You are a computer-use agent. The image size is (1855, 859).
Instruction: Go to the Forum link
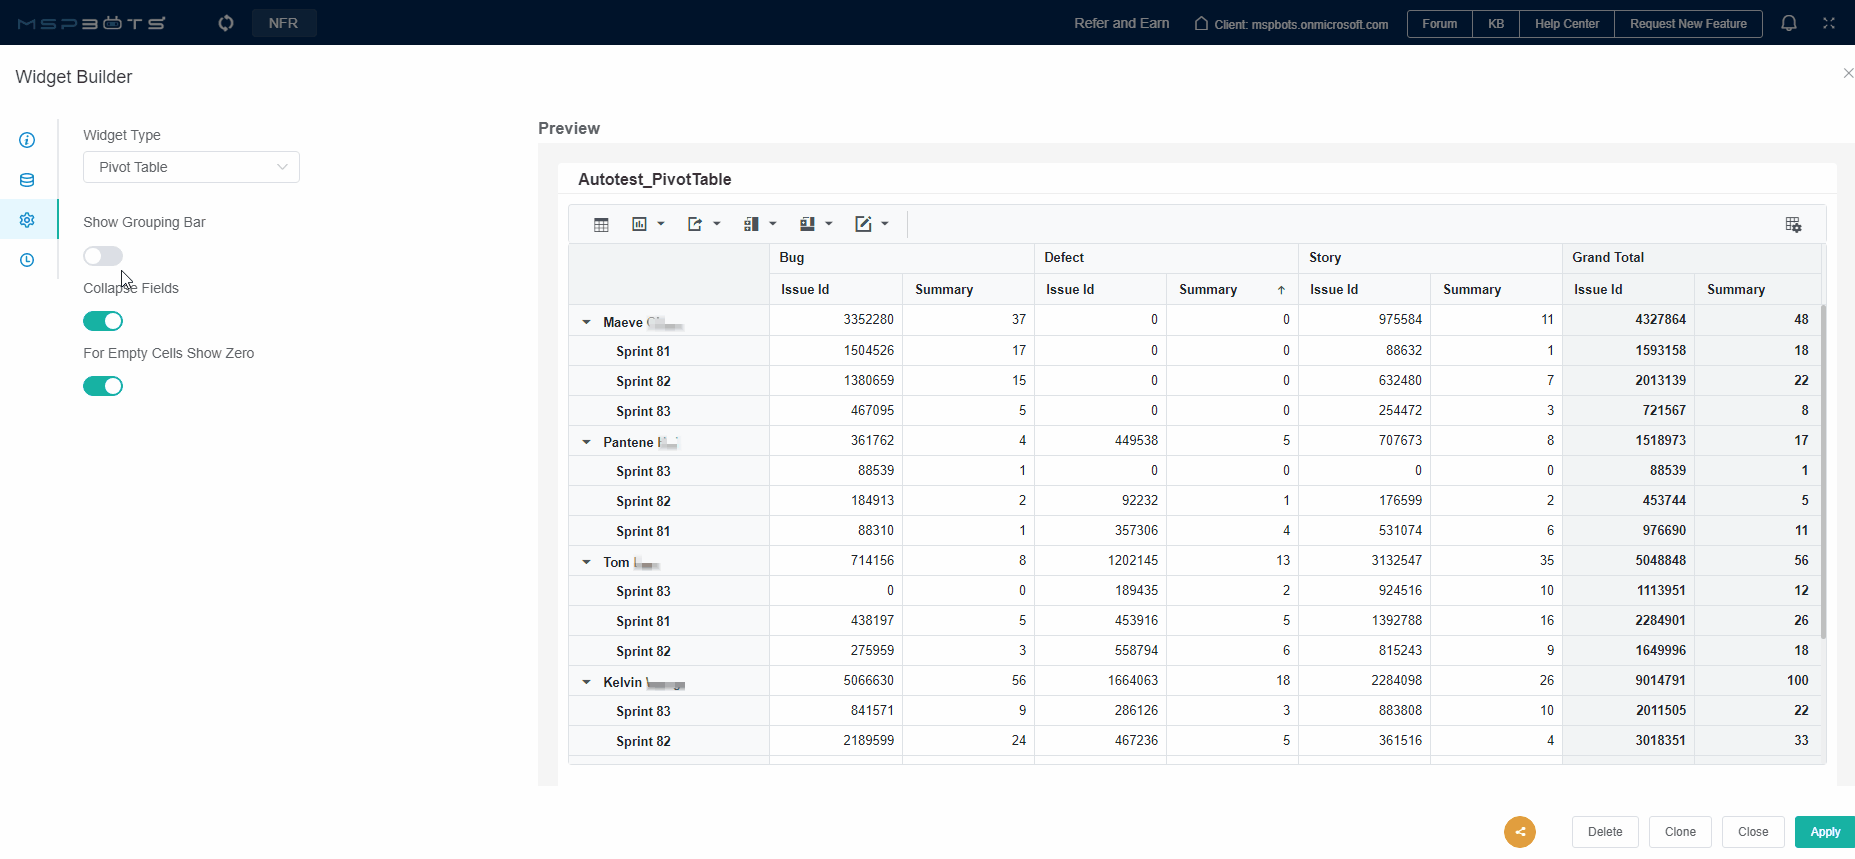[1439, 24]
